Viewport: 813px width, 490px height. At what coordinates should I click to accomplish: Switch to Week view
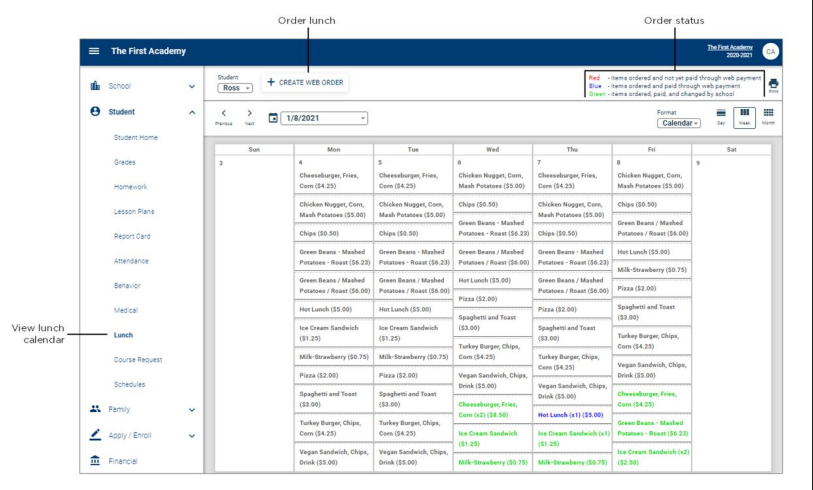pos(744,117)
